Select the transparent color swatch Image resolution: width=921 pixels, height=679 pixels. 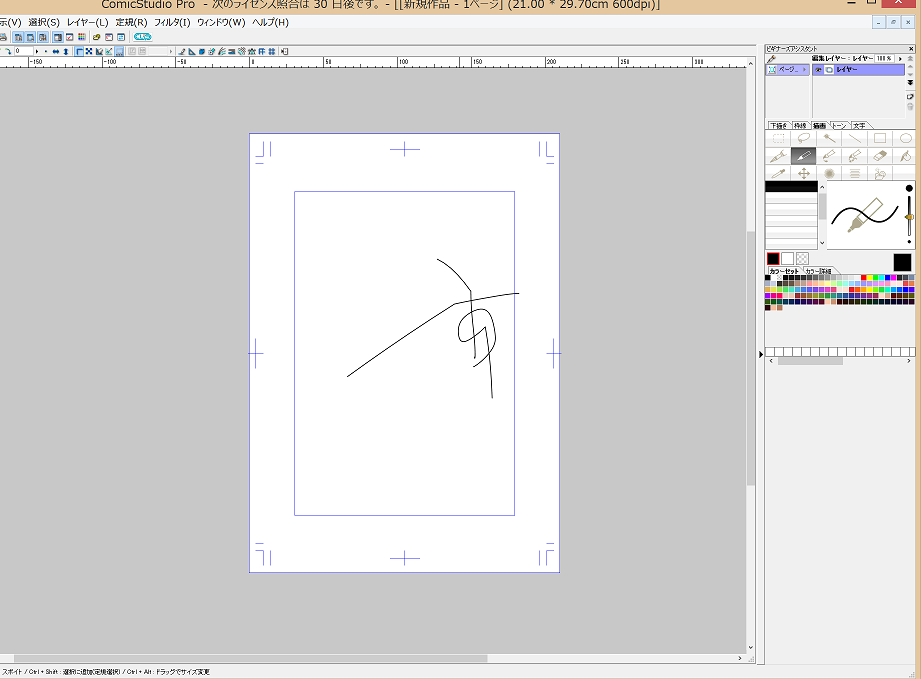pyautogui.click(x=802, y=258)
